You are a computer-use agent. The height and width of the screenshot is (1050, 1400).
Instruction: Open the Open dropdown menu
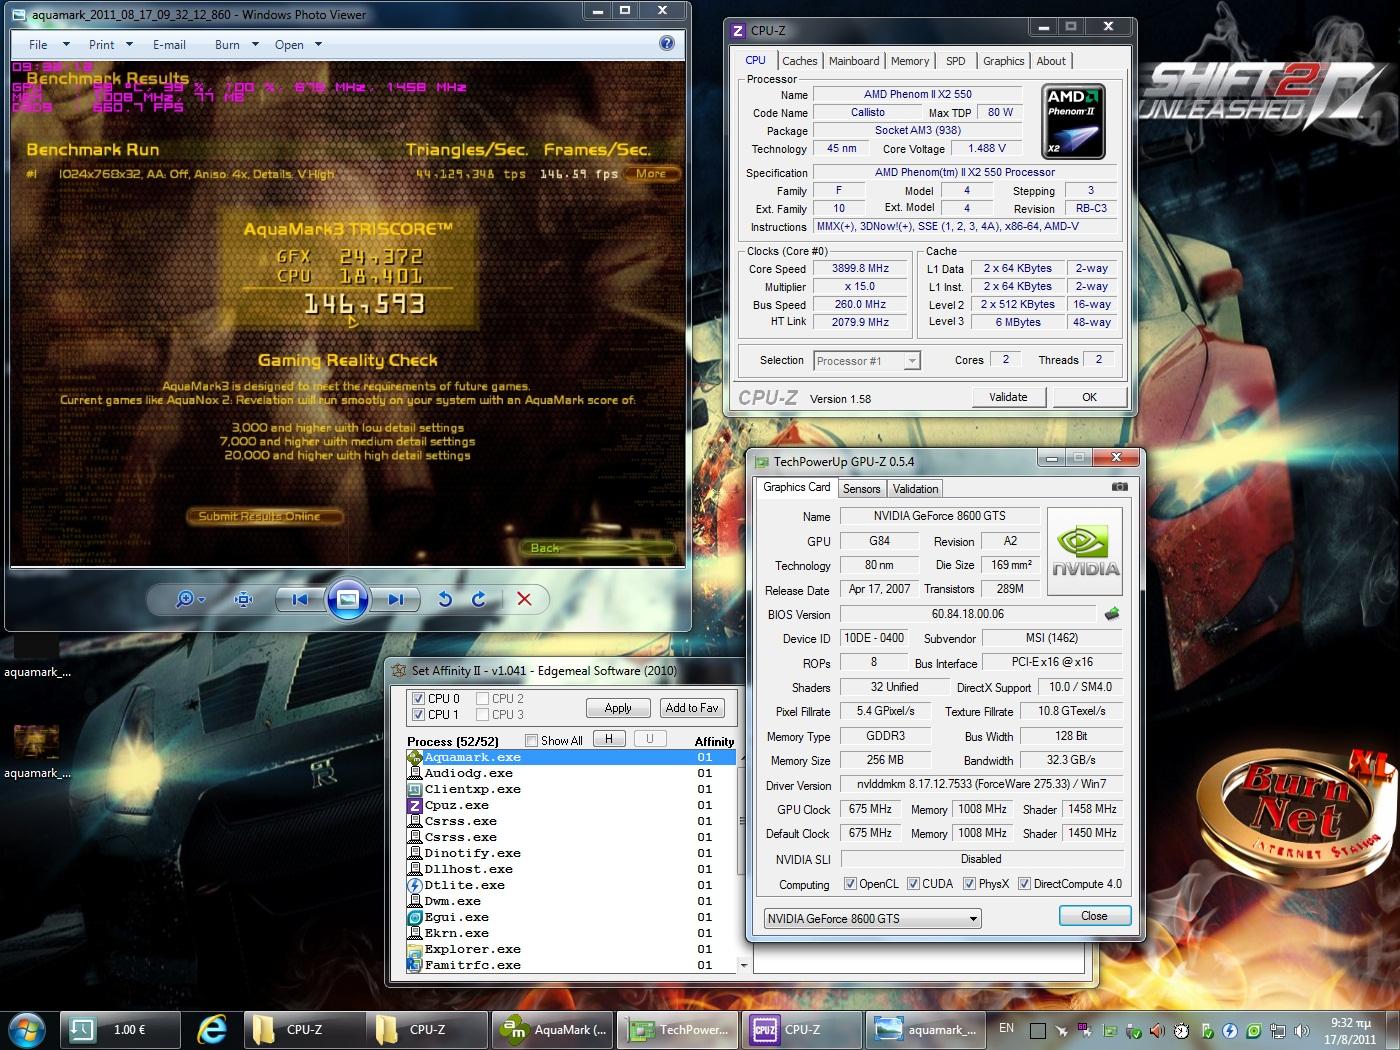[x=299, y=45]
